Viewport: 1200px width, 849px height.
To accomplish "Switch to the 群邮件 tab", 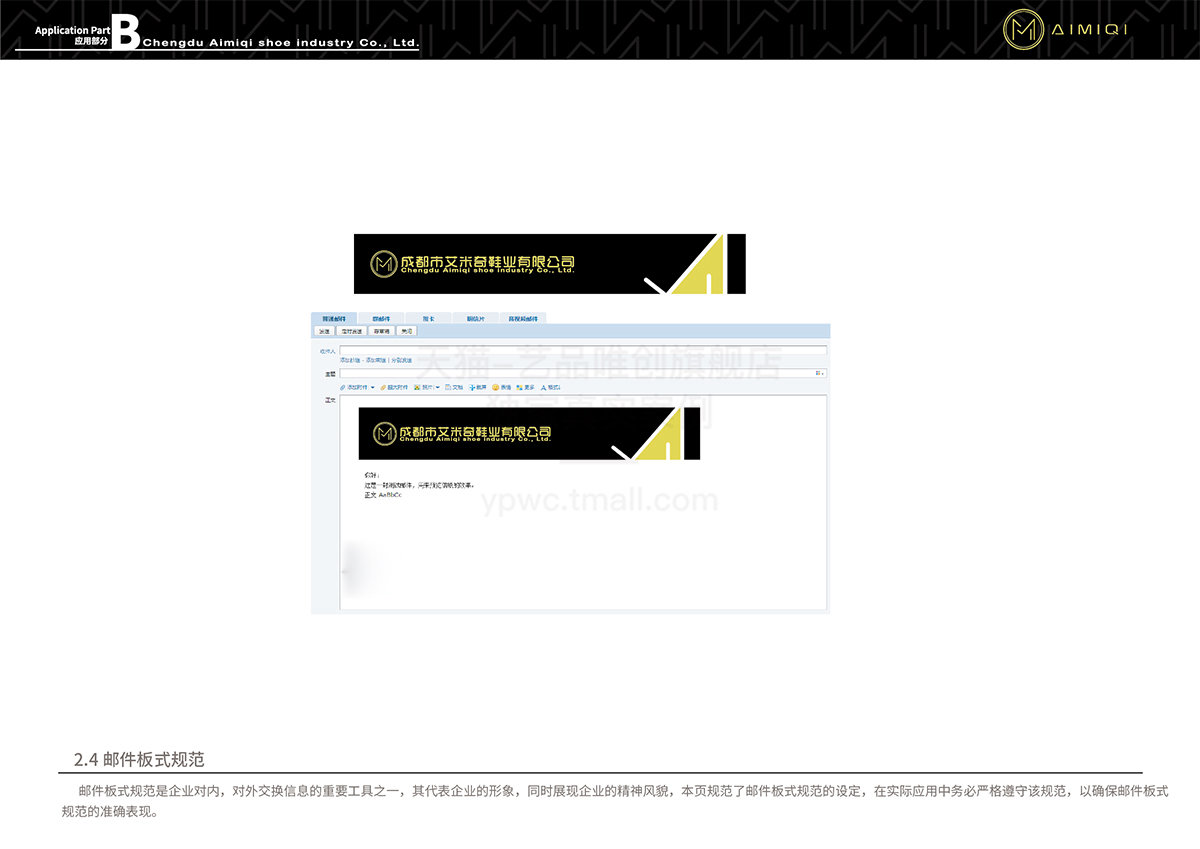I will click(381, 318).
